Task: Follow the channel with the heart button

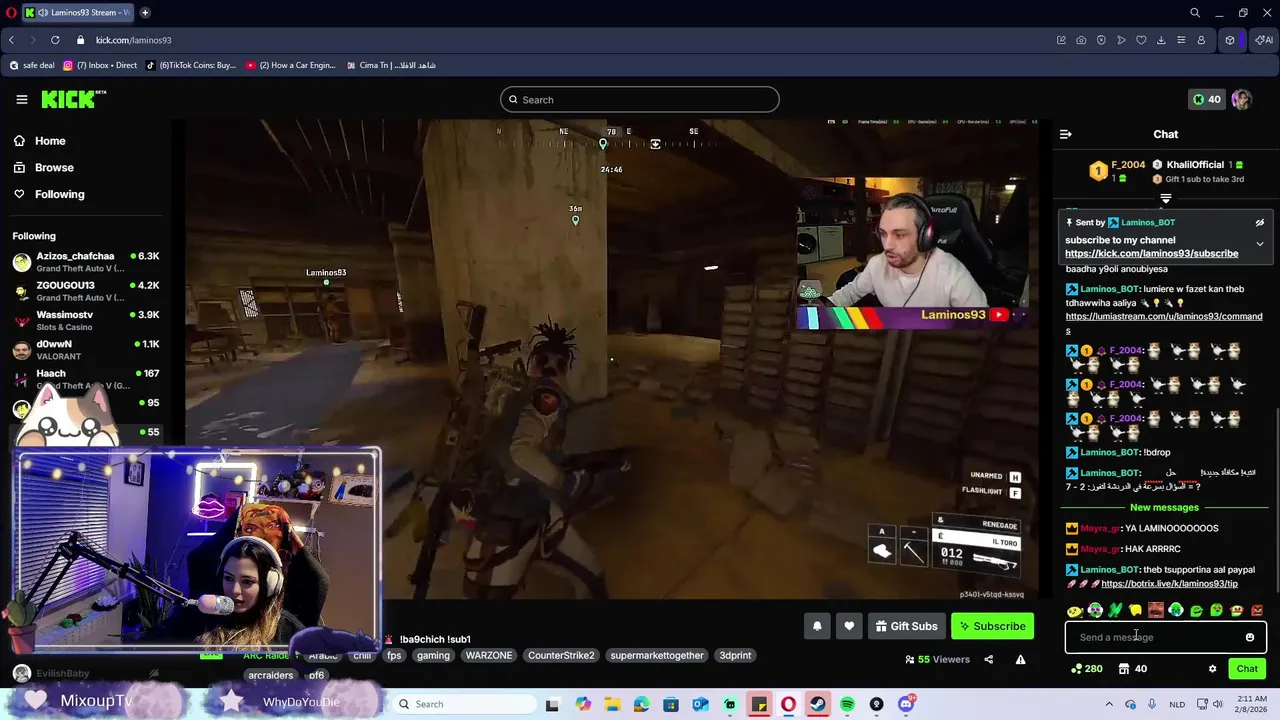Action: click(849, 627)
